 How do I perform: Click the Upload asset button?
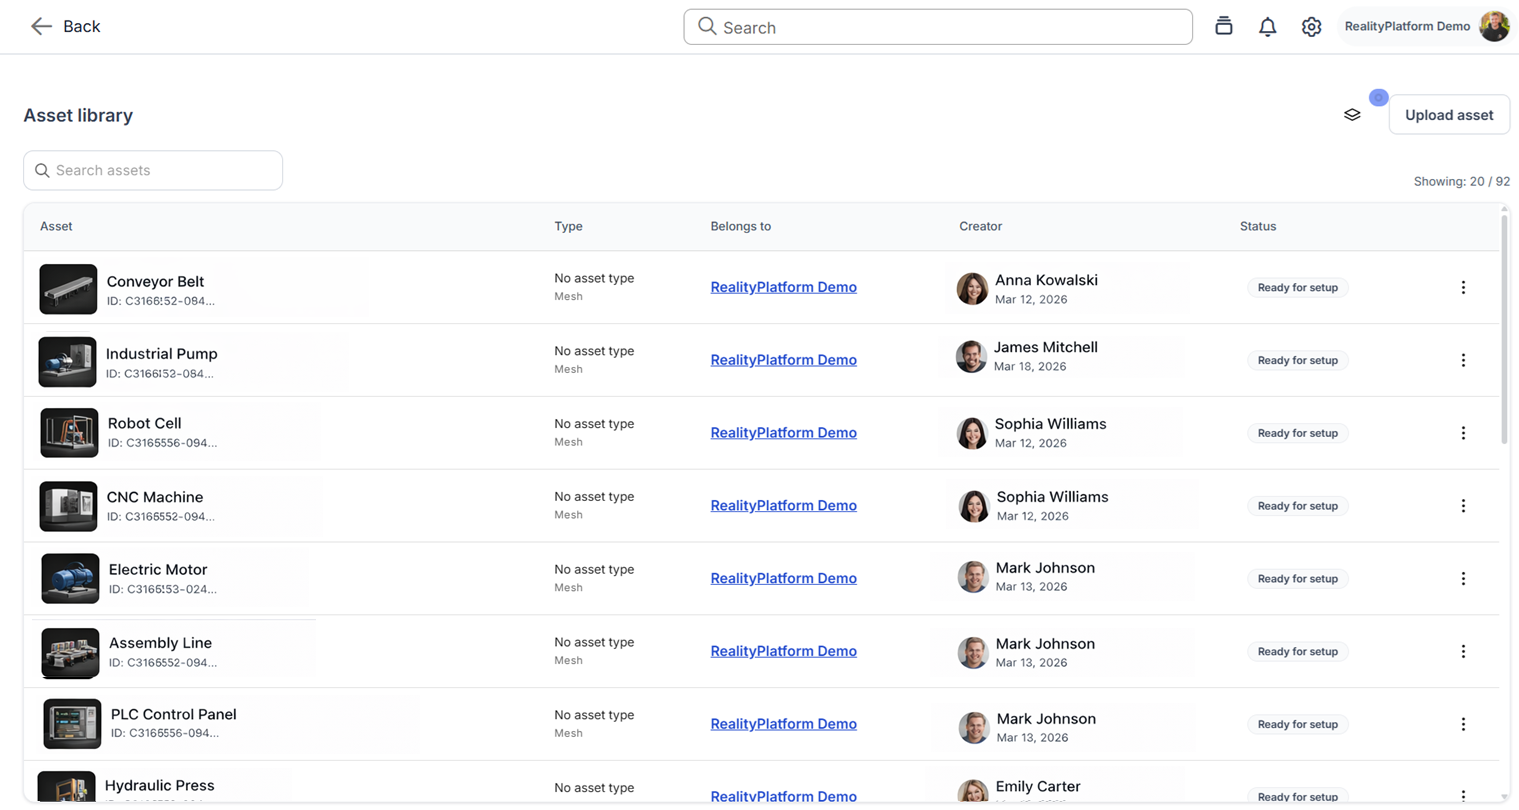click(x=1448, y=115)
